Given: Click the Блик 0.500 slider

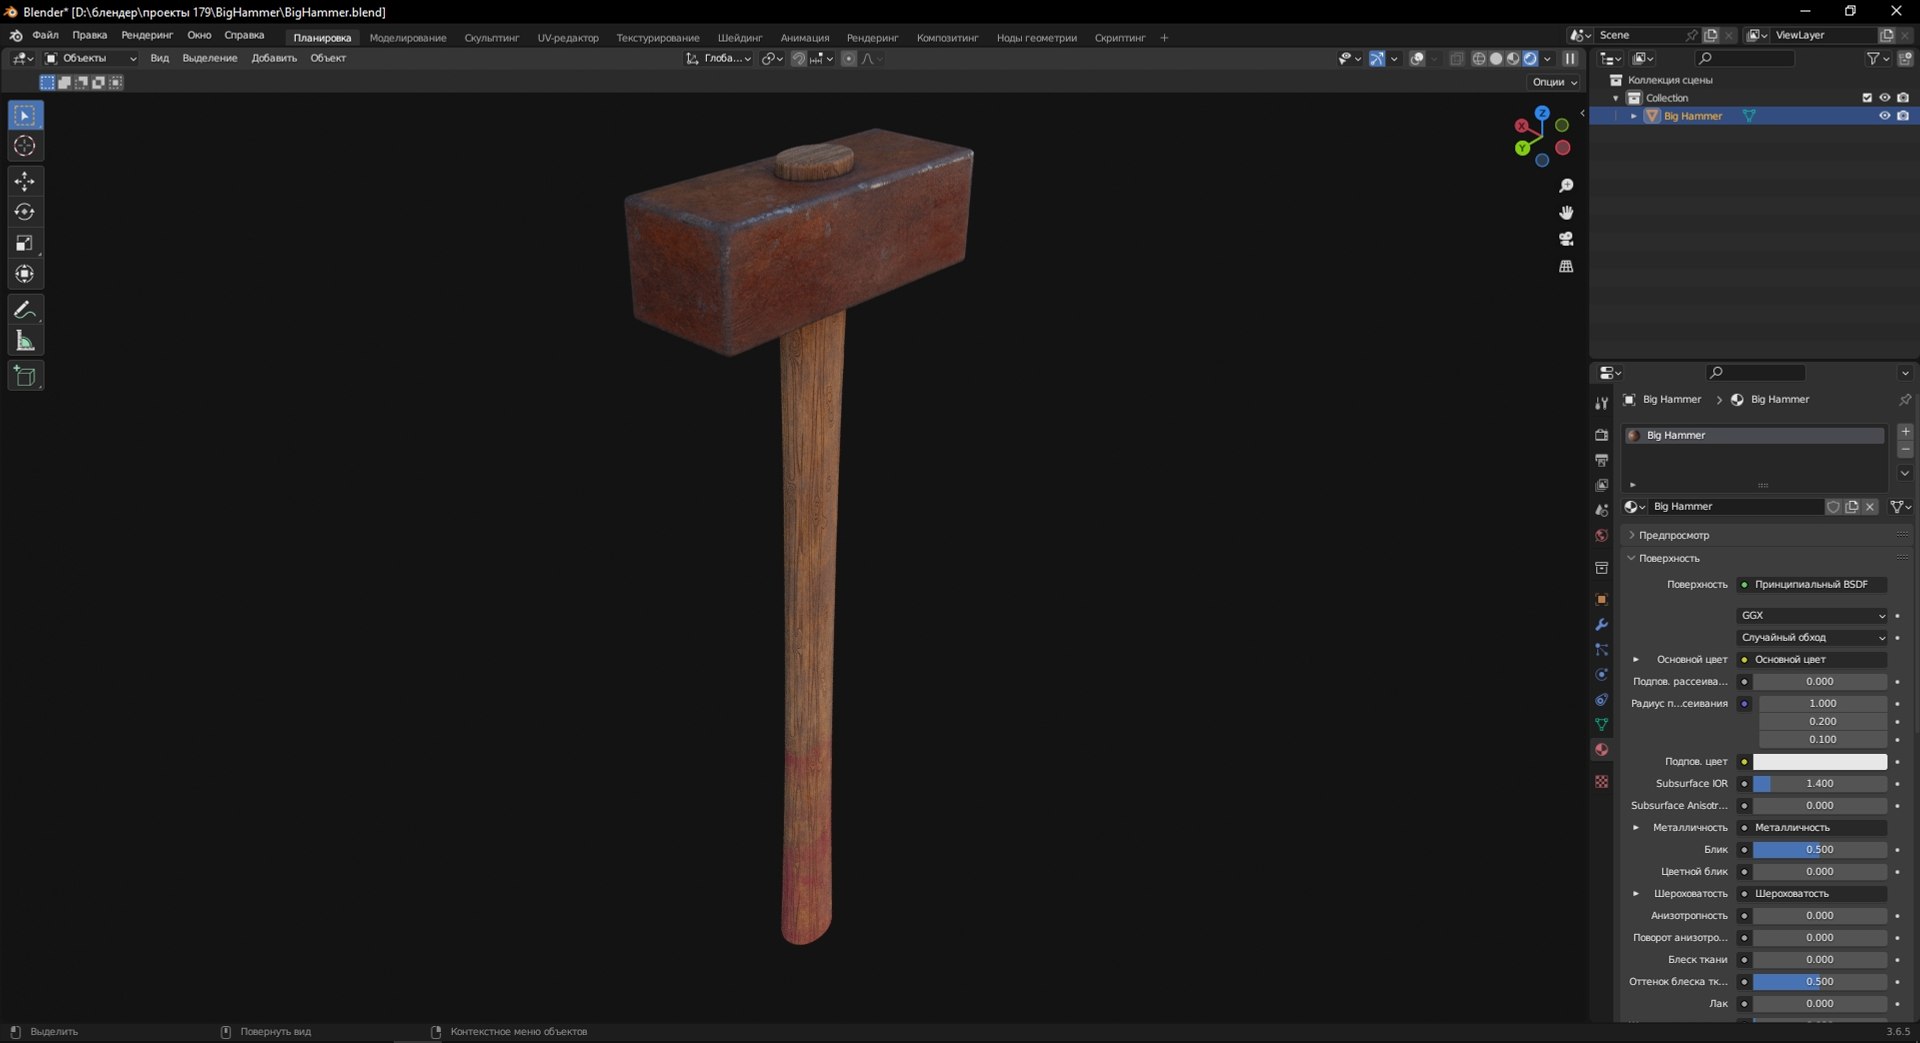Looking at the screenshot, I should click(1820, 850).
